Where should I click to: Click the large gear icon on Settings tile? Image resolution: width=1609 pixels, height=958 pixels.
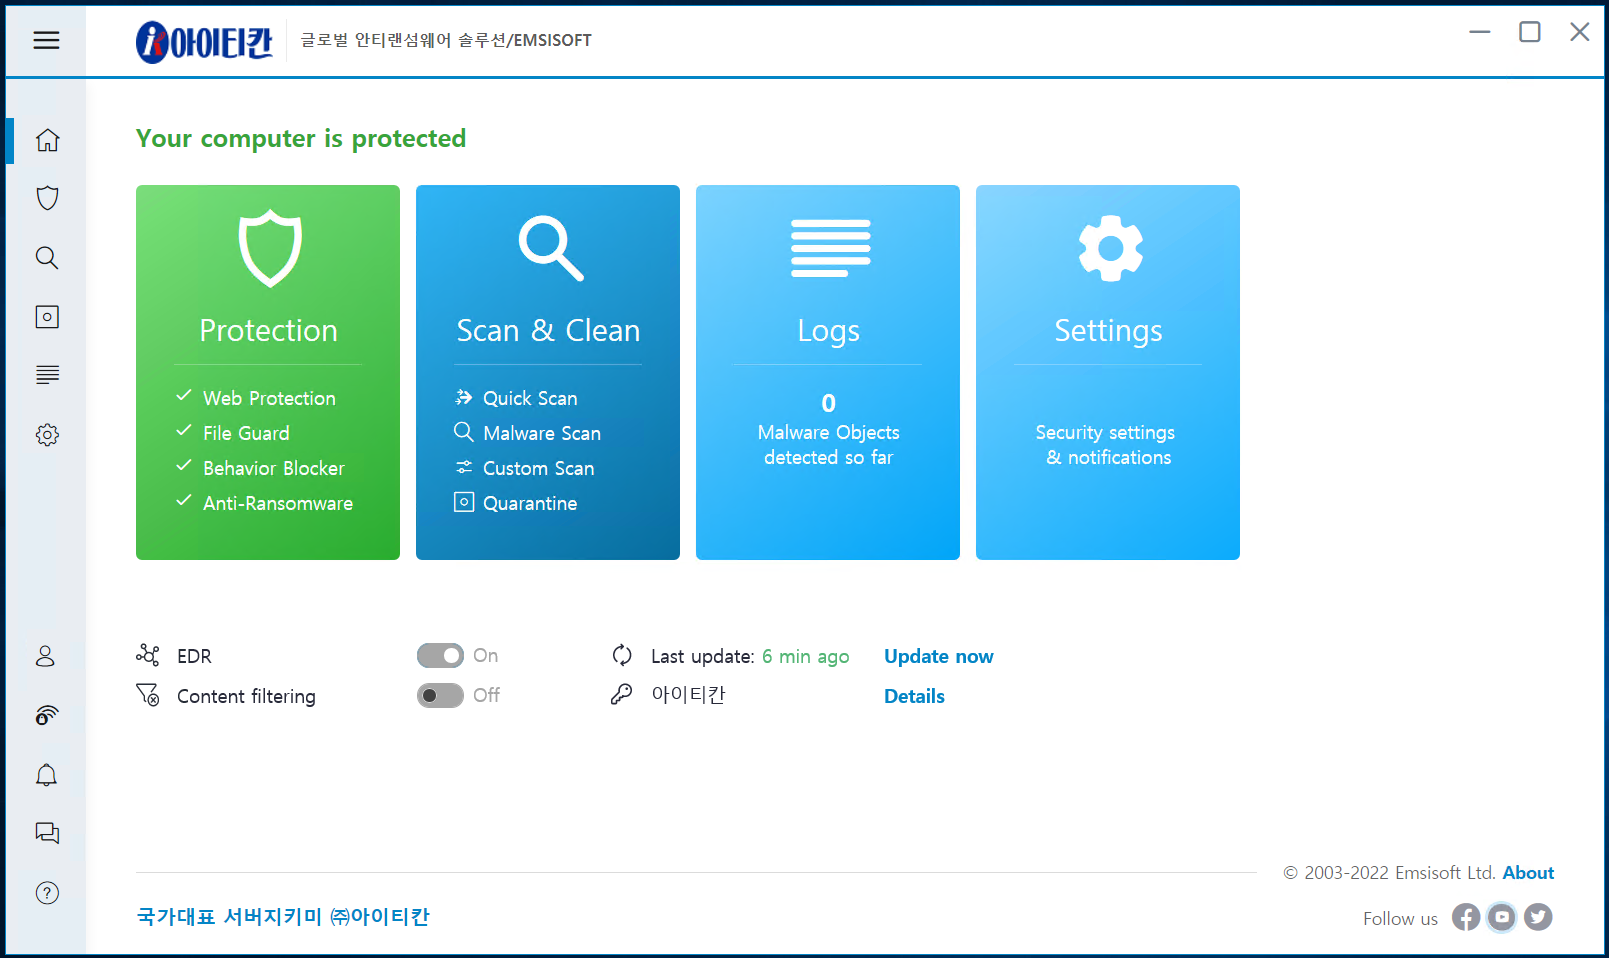pyautogui.click(x=1110, y=248)
